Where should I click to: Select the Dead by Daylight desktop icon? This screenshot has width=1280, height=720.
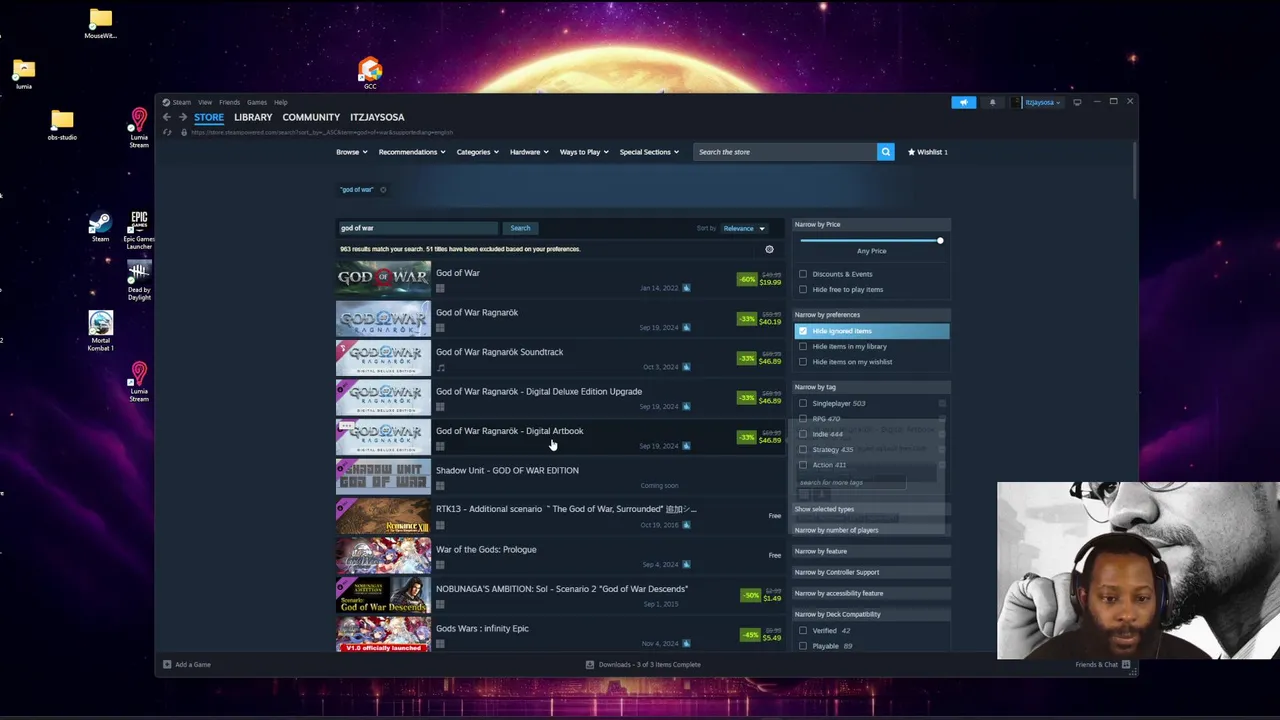tap(139, 280)
